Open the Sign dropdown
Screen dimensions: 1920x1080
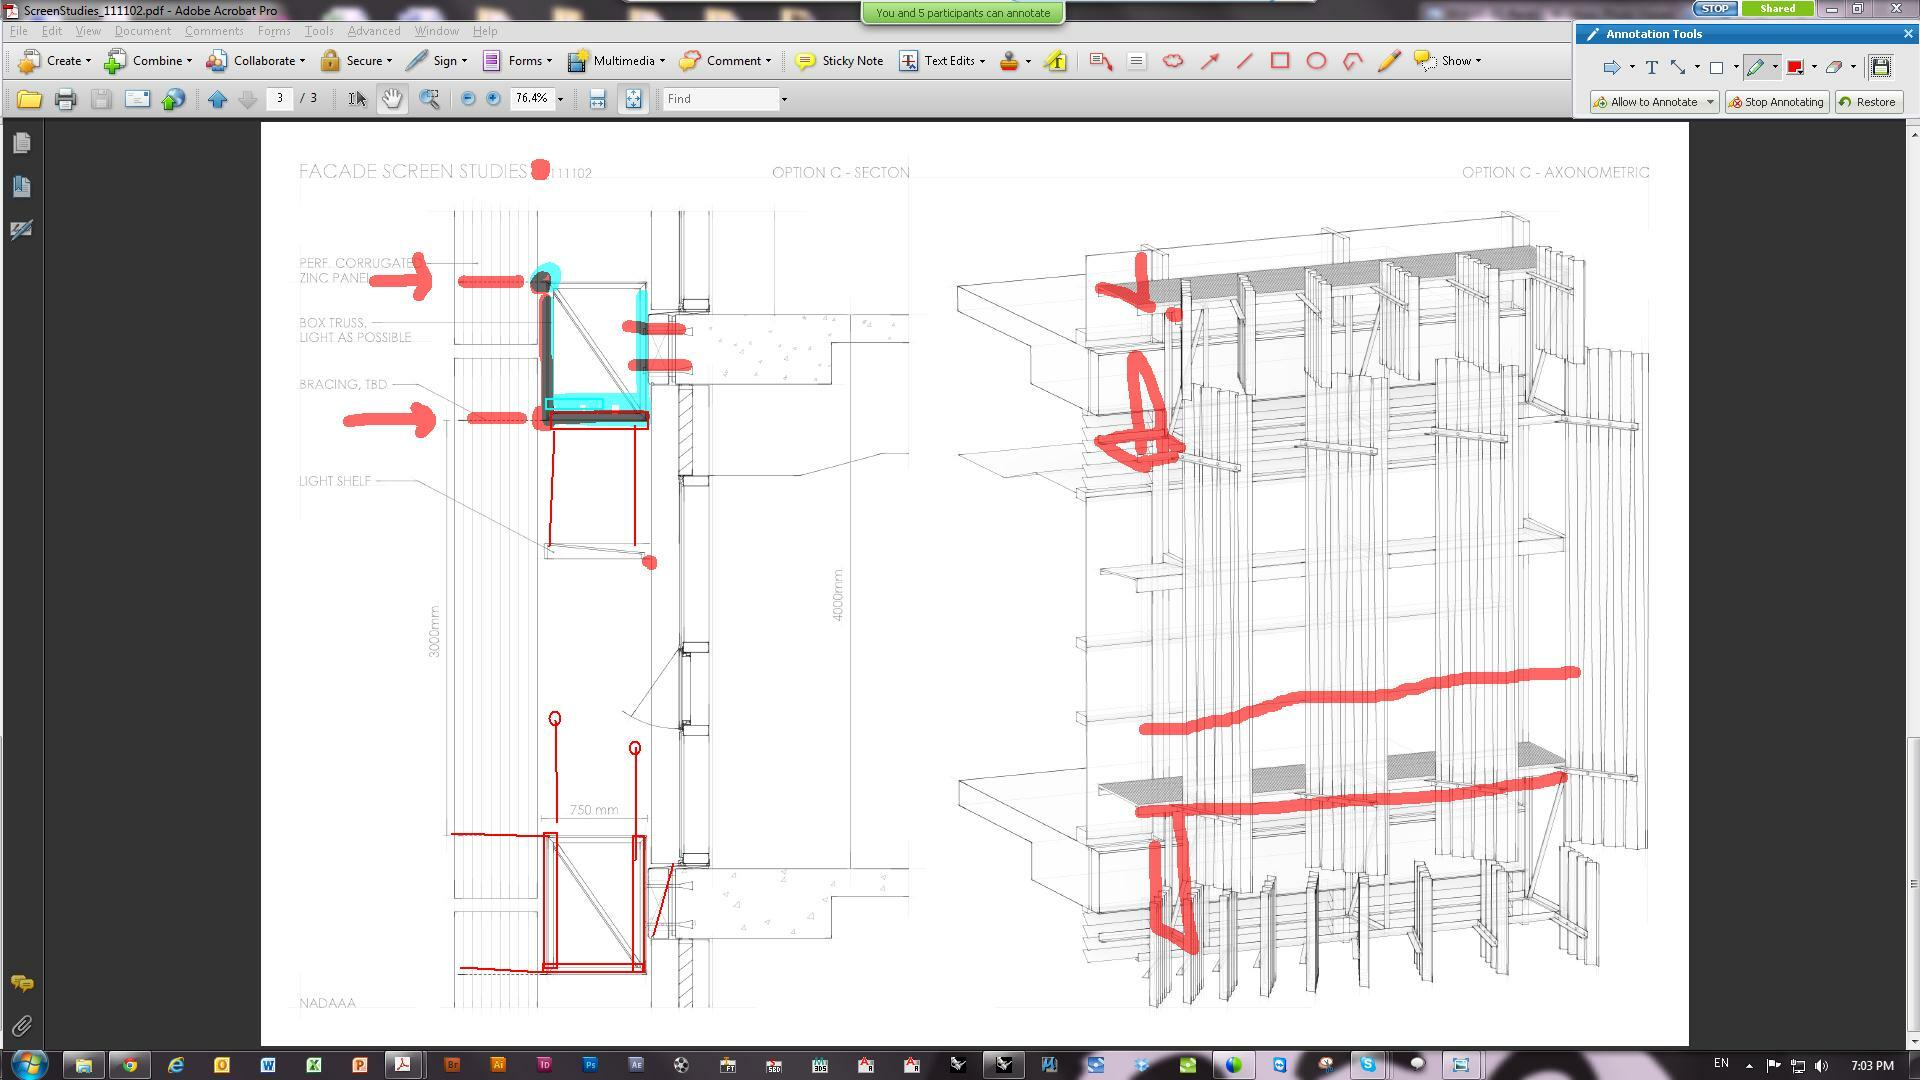click(x=437, y=61)
